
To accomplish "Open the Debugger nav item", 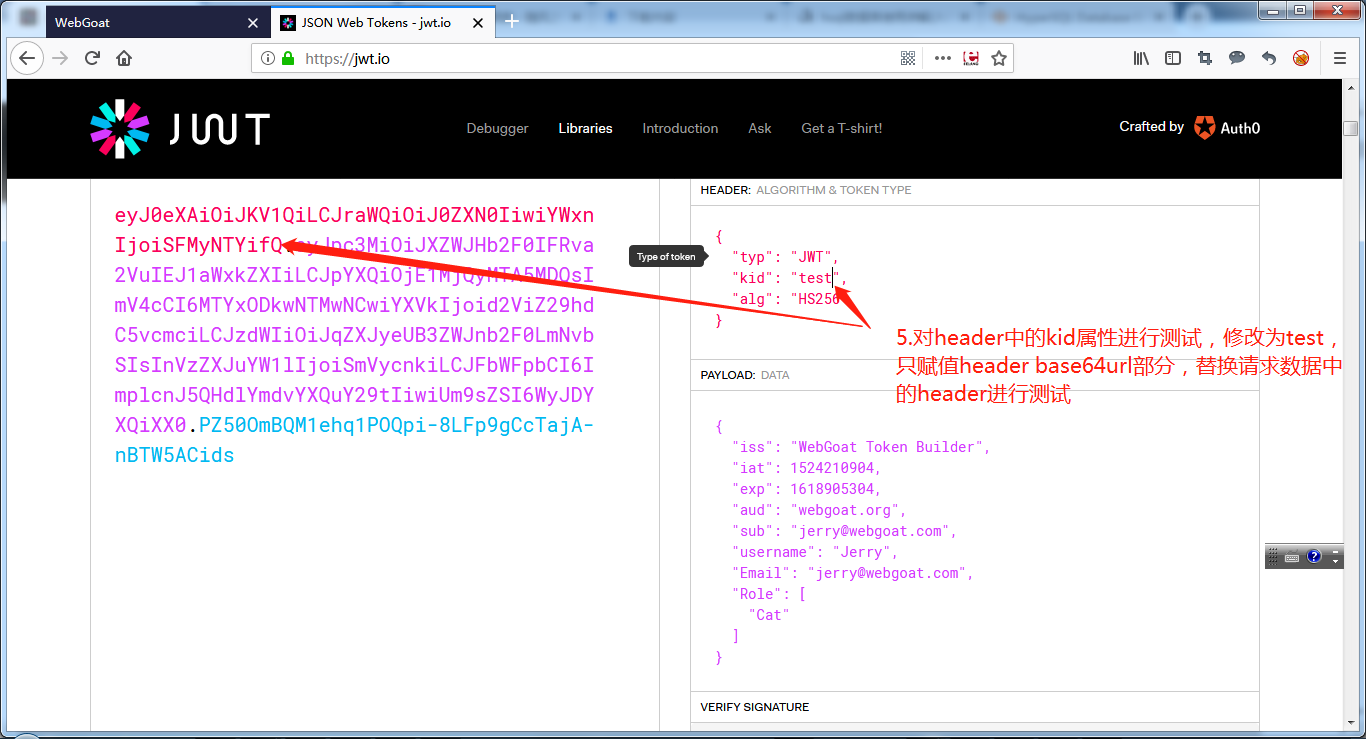I will [497, 128].
